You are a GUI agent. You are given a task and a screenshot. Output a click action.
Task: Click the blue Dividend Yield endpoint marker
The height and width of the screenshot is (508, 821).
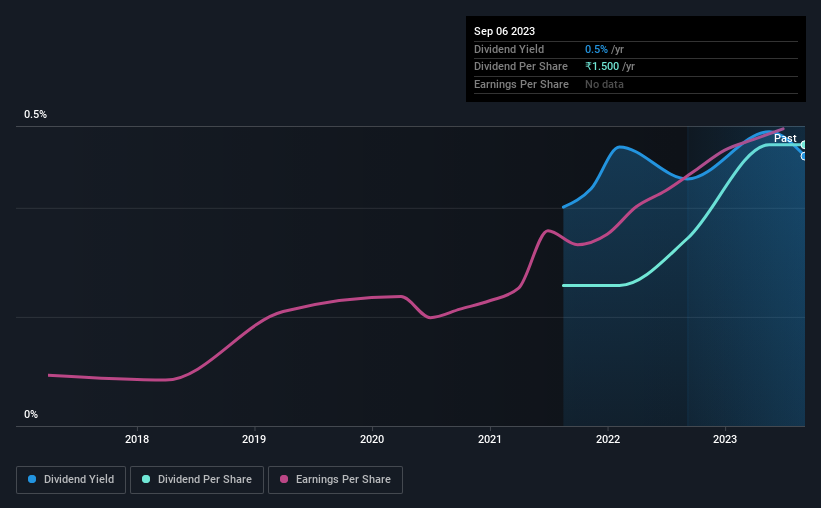pos(804,156)
